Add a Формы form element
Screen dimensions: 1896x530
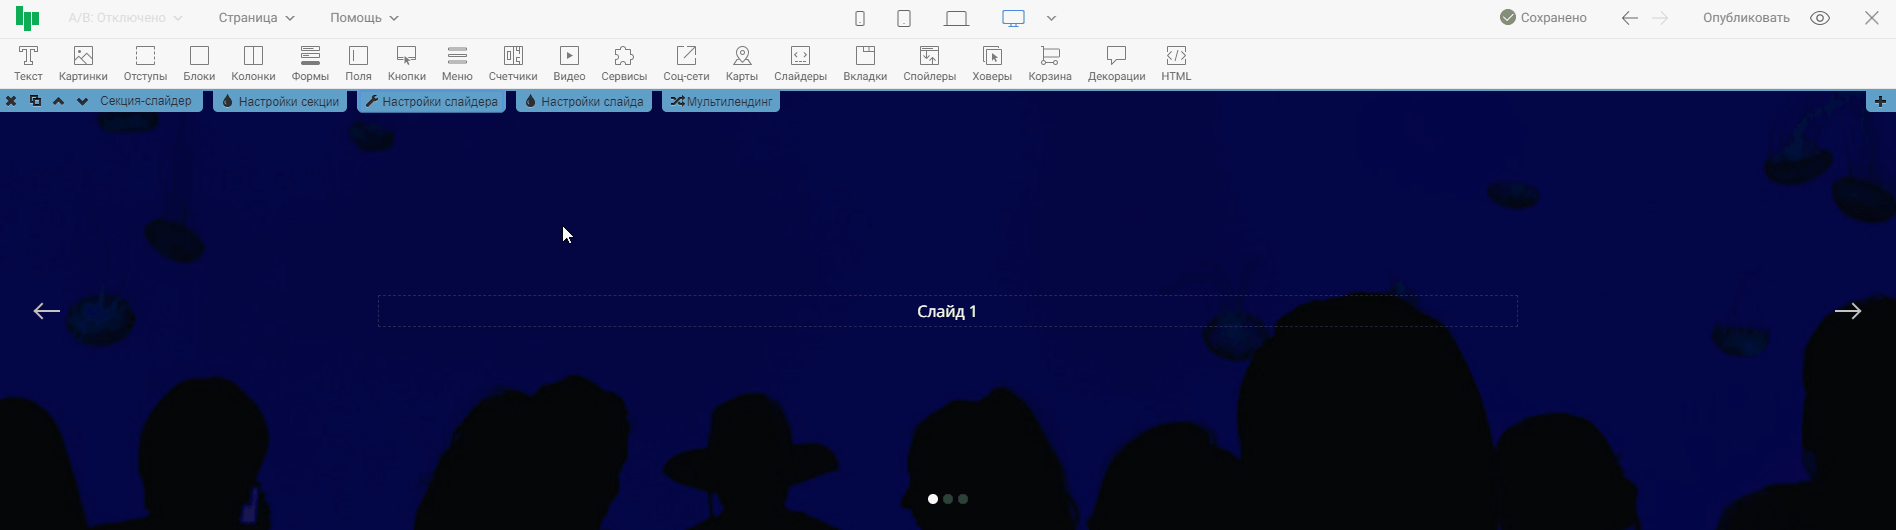pyautogui.click(x=310, y=63)
